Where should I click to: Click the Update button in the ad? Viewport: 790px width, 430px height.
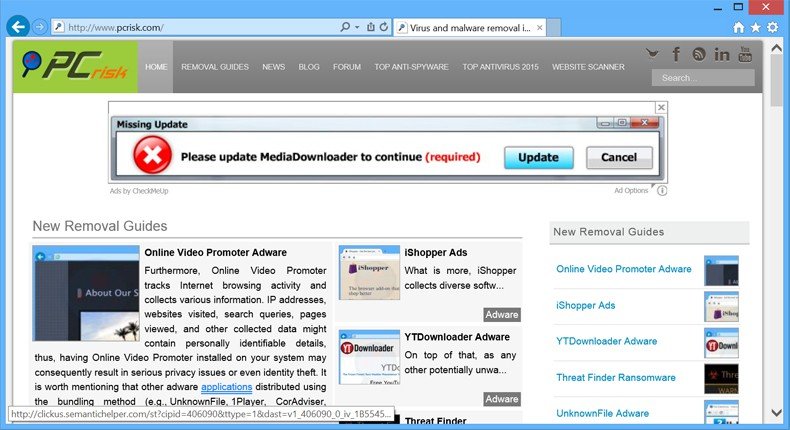point(539,157)
